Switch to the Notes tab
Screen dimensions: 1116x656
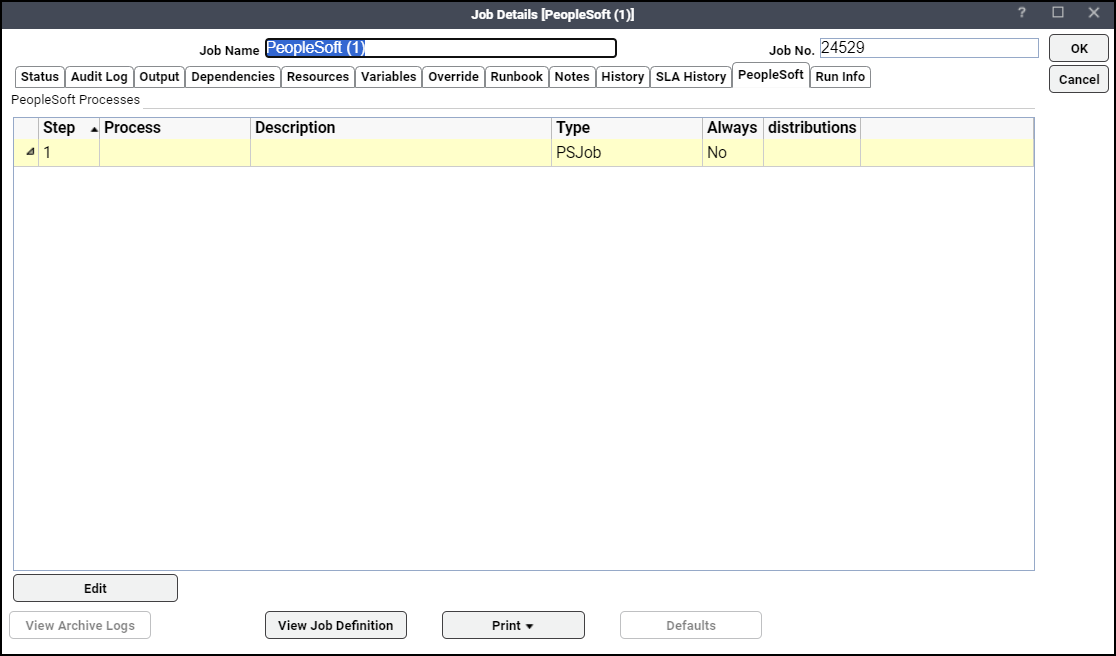pyautogui.click(x=572, y=77)
